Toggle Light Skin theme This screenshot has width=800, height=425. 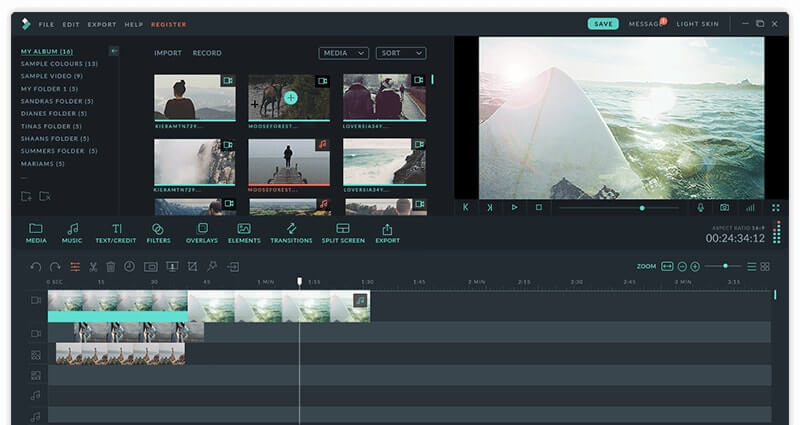pyautogui.click(x=697, y=24)
